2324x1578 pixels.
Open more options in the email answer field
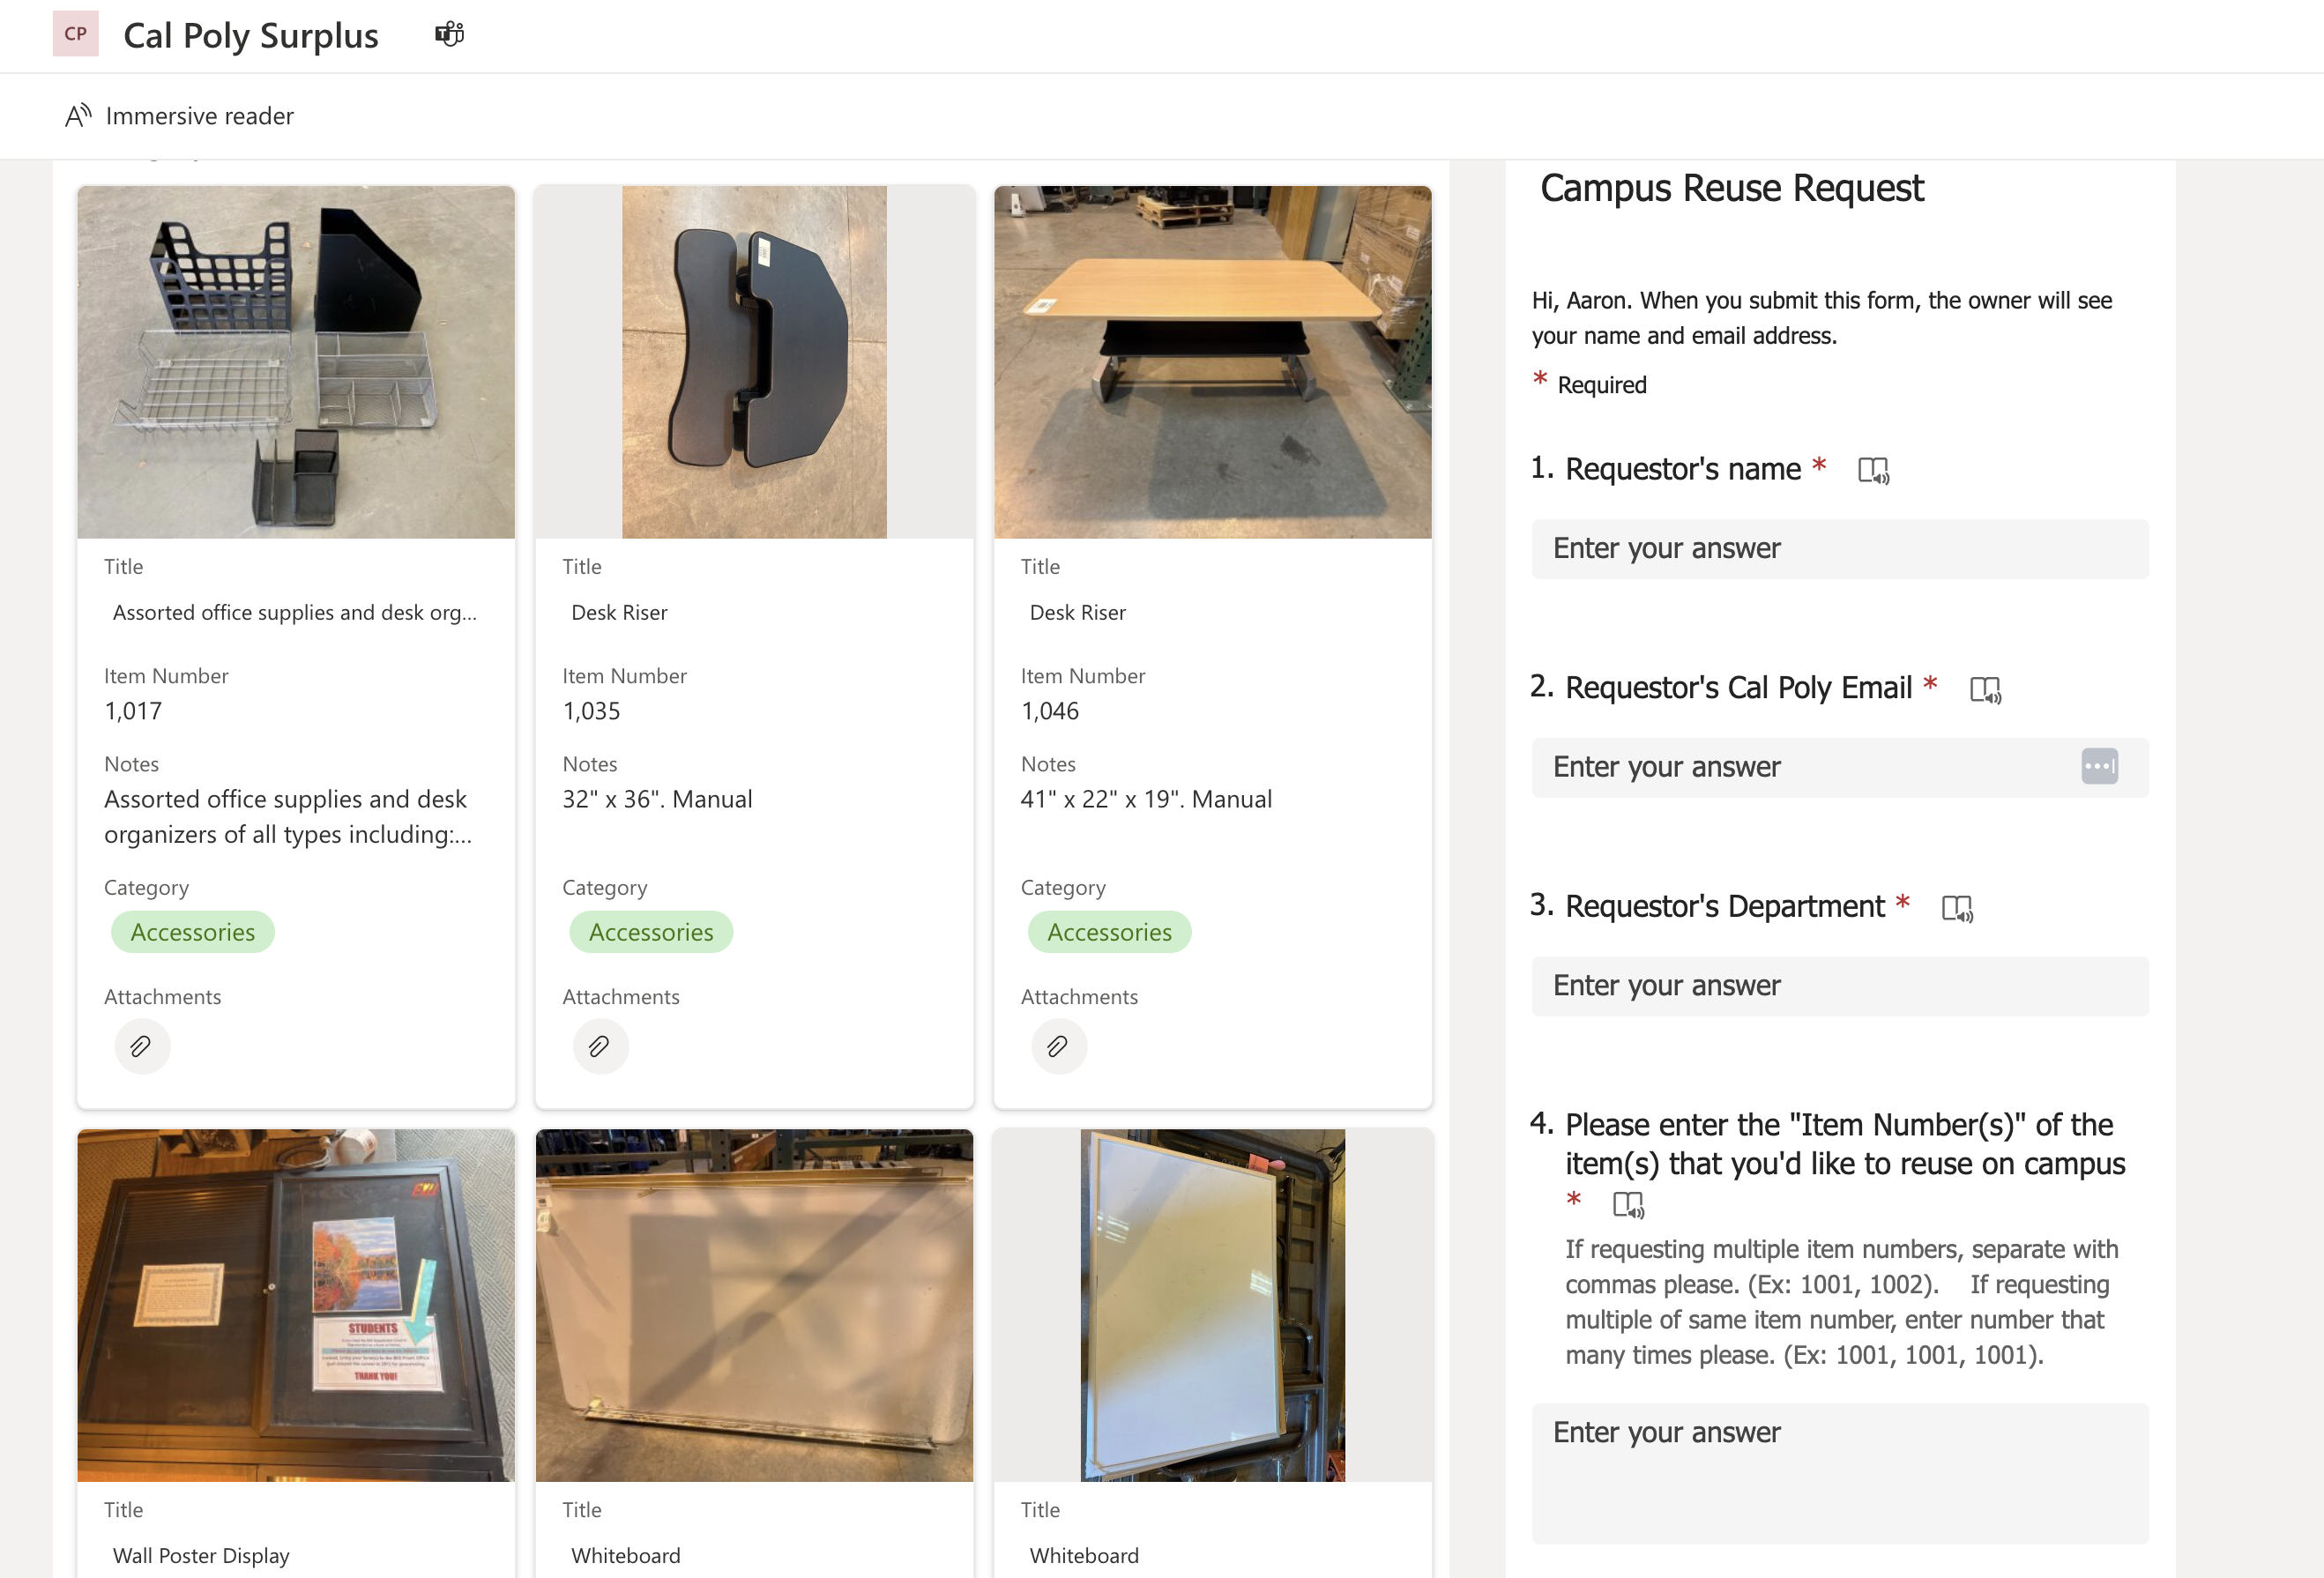coord(2100,766)
